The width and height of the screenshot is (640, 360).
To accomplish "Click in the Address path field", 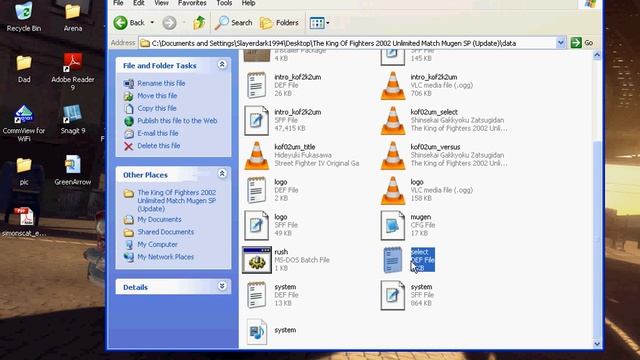I will [348, 43].
